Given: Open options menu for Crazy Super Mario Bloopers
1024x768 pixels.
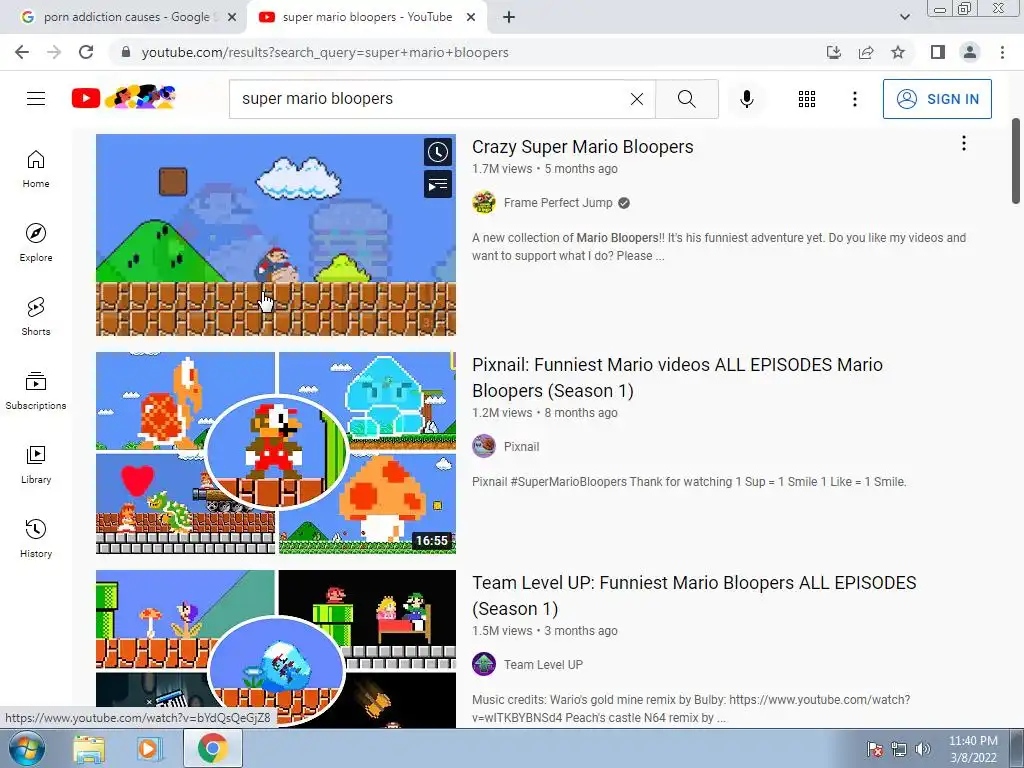Looking at the screenshot, I should [x=963, y=144].
